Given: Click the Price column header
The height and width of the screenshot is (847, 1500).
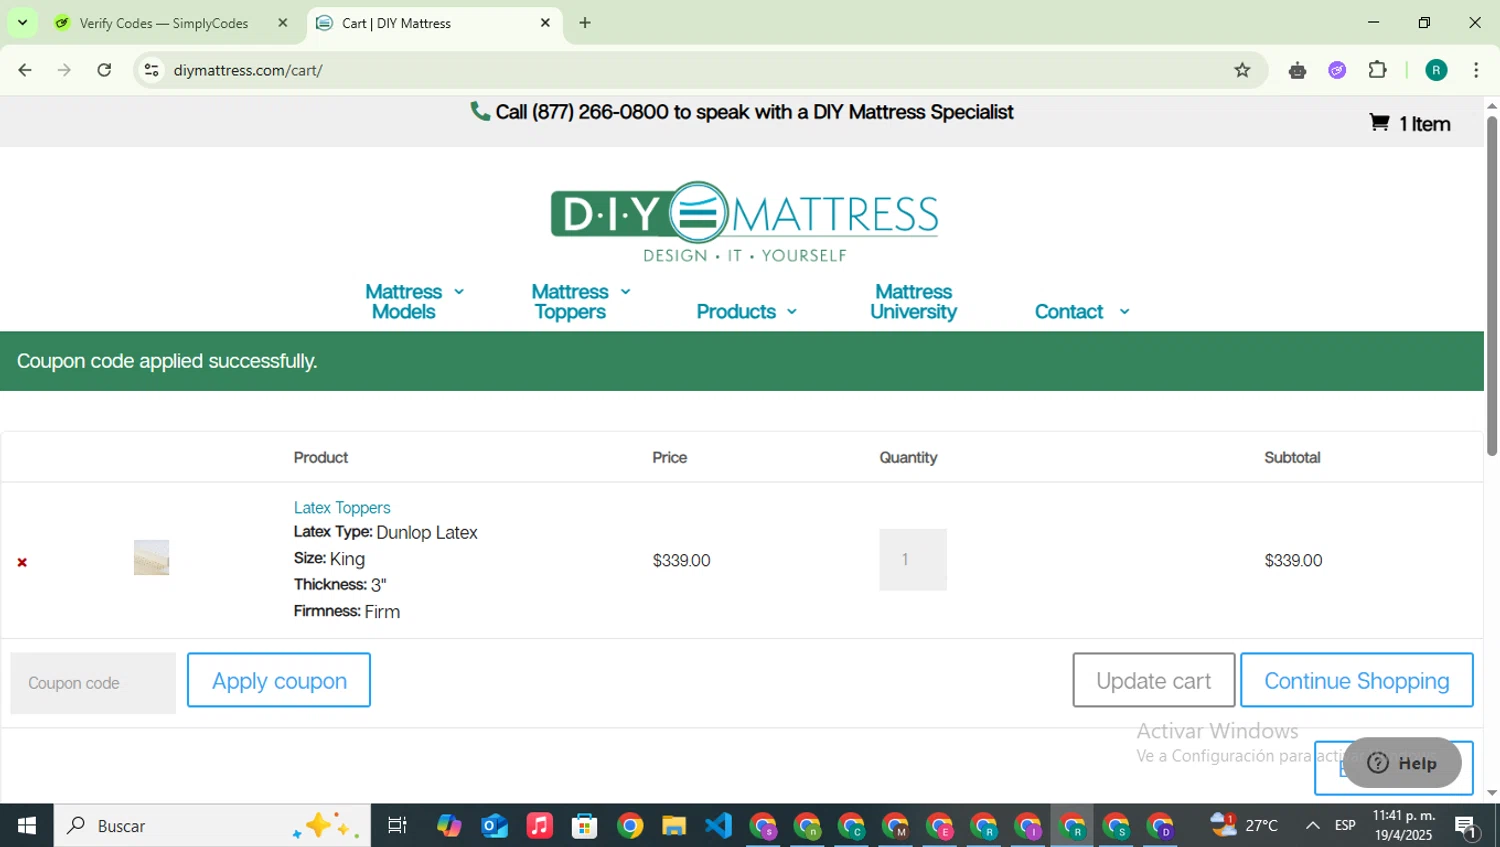Looking at the screenshot, I should coord(669,457).
